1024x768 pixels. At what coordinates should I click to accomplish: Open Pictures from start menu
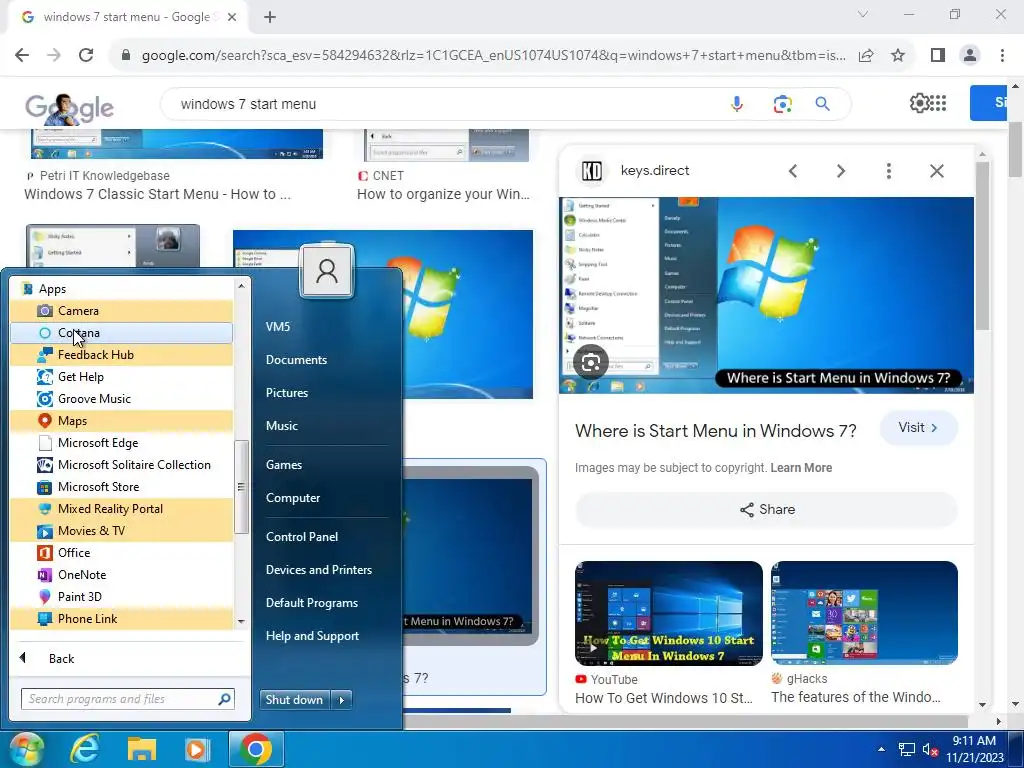point(287,392)
